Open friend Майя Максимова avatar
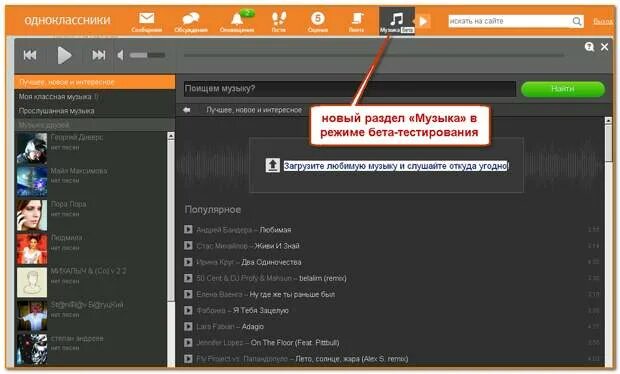Screen dimensions: 620x374 coord(32,181)
